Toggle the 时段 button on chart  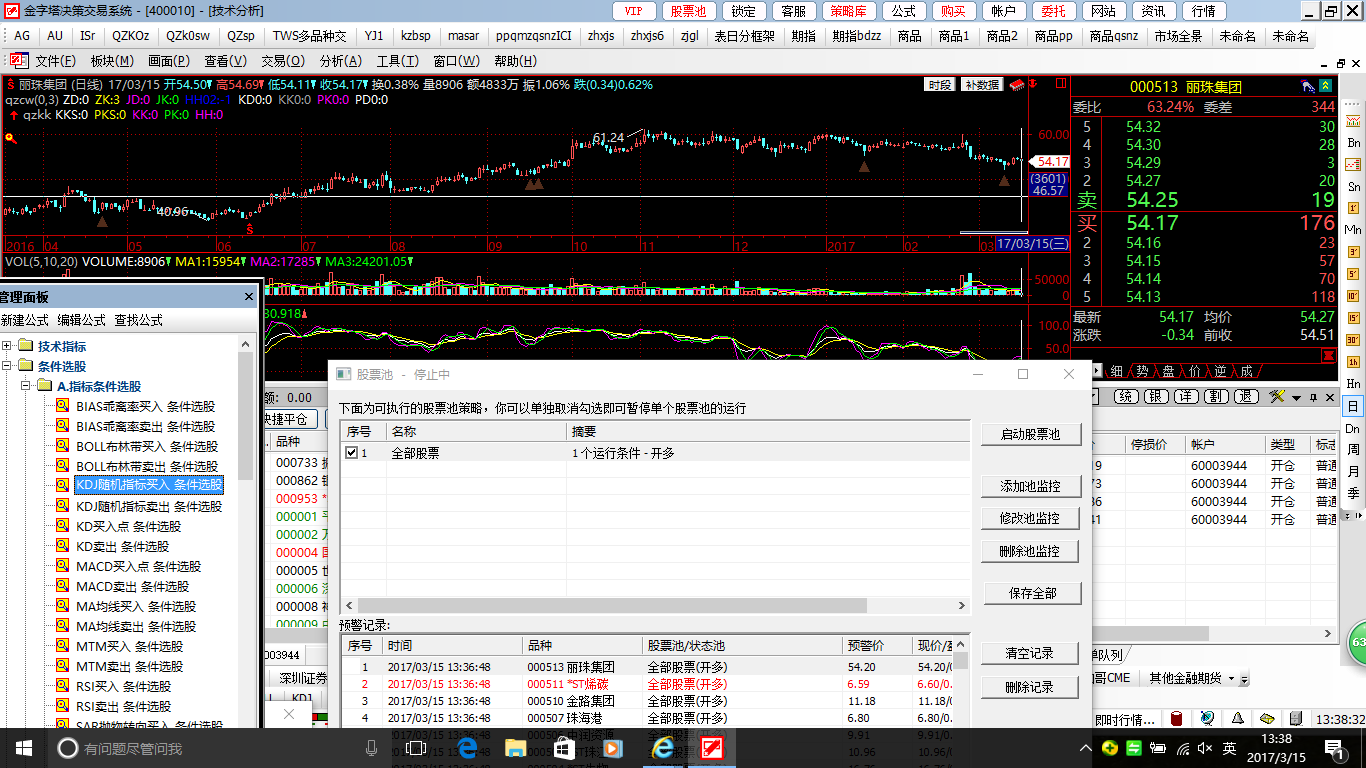click(940, 85)
